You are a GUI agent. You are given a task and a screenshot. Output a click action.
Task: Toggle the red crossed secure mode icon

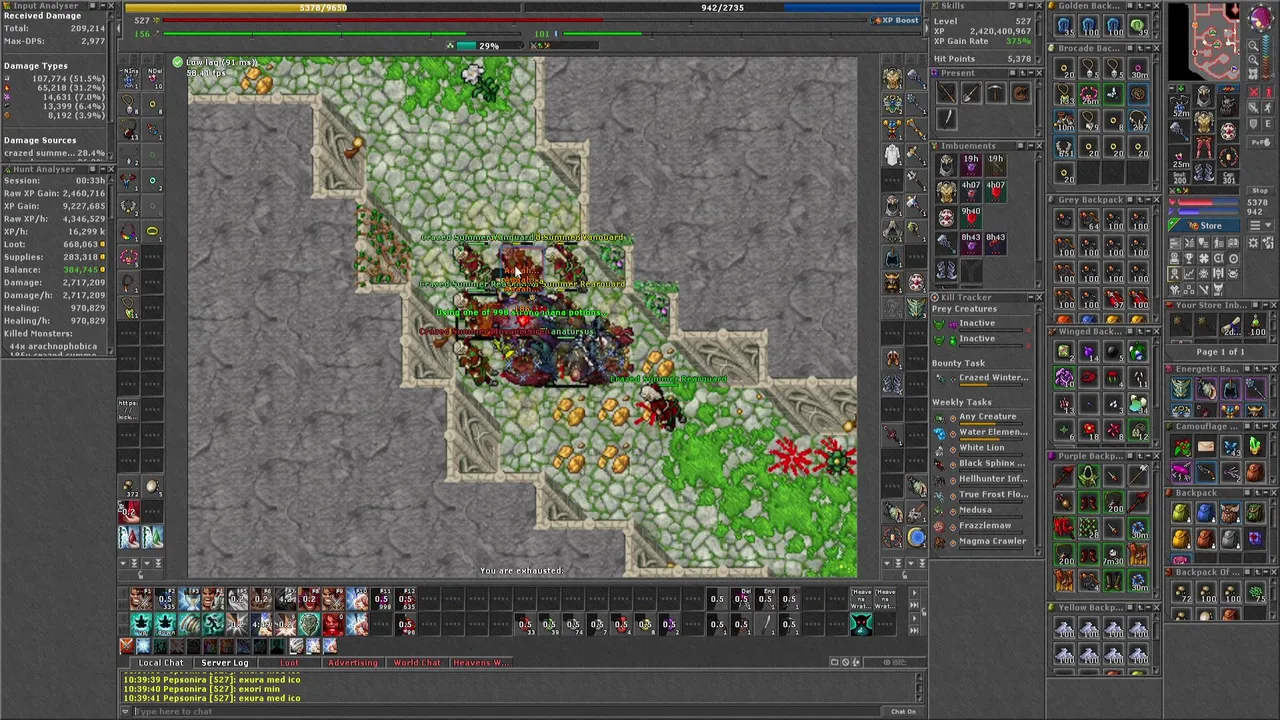(x=1255, y=92)
